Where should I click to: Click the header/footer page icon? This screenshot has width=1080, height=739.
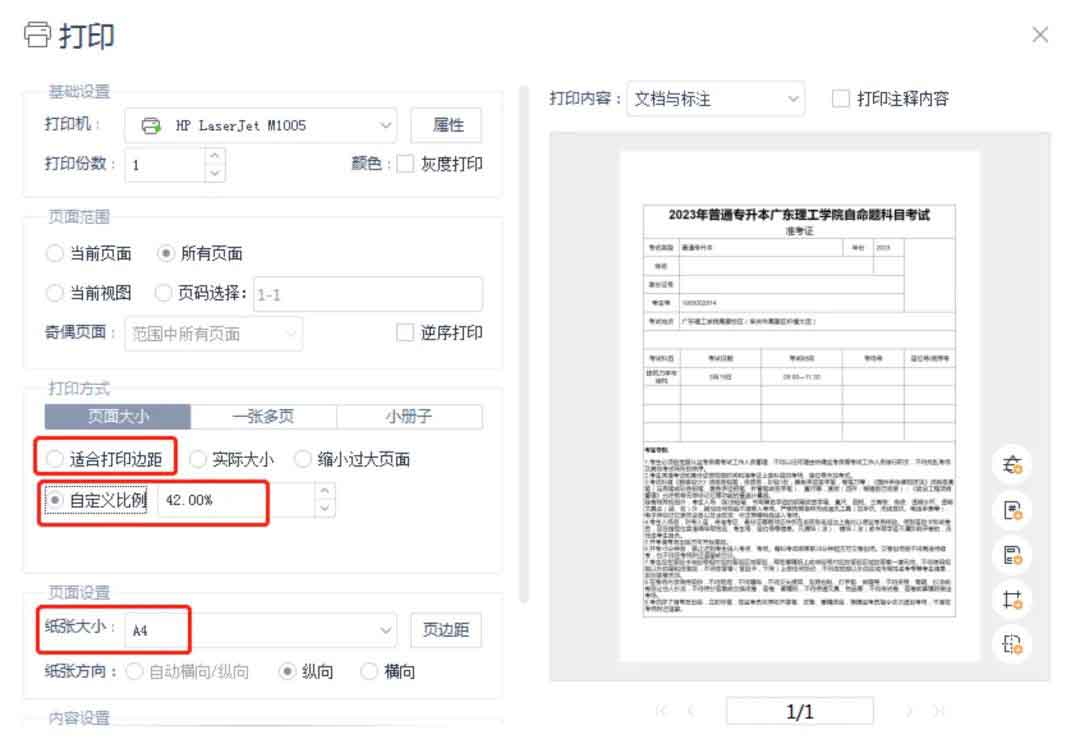point(1012,555)
